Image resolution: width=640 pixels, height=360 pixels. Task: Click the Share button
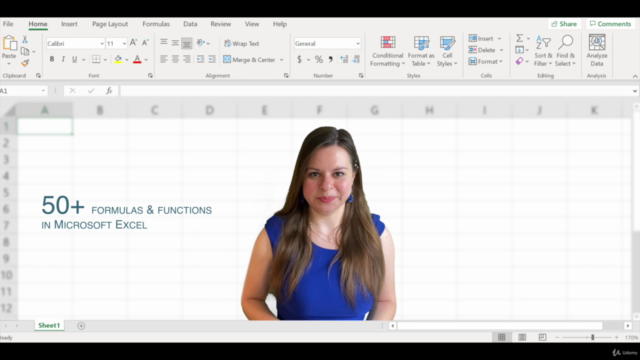pos(564,24)
